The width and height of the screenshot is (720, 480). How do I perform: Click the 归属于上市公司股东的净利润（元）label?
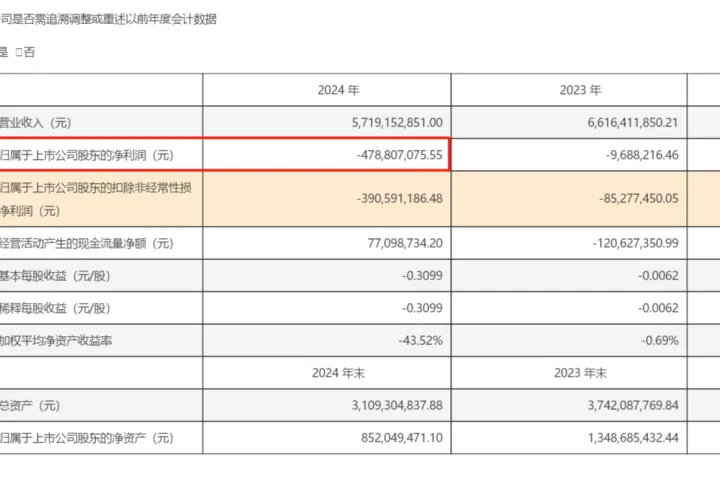tap(87, 155)
